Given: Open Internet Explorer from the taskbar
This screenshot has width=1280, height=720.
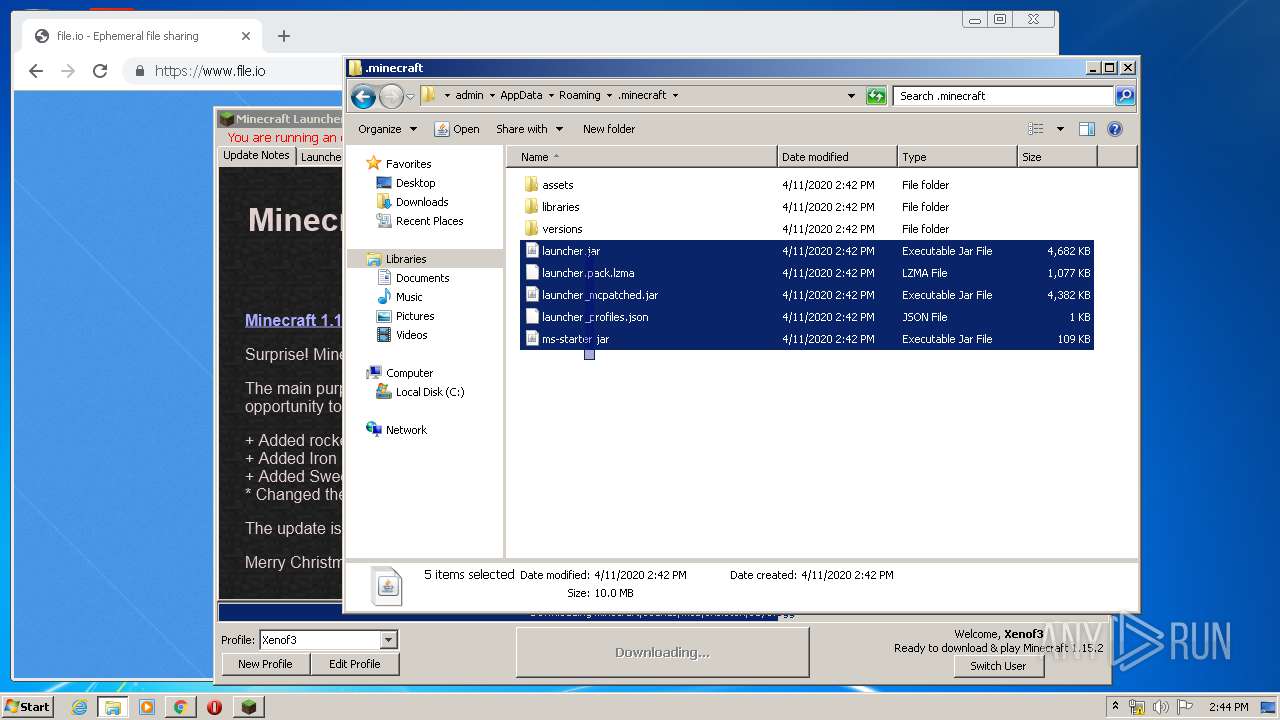Looking at the screenshot, I should tap(79, 707).
